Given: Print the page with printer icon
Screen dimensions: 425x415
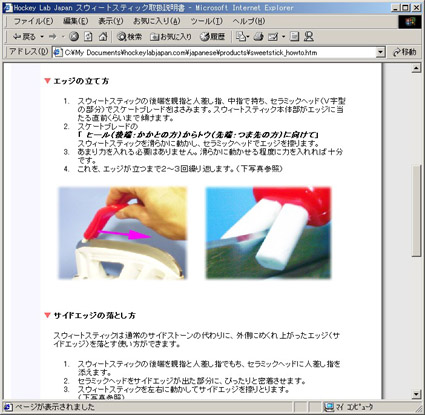Looking at the screenshot, I should point(259,37).
